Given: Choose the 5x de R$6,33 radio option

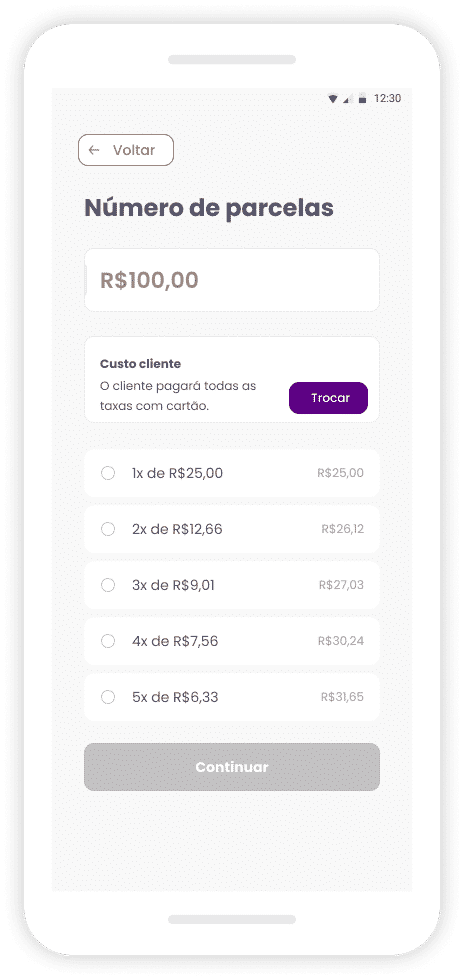Looking at the screenshot, I should [108, 697].
